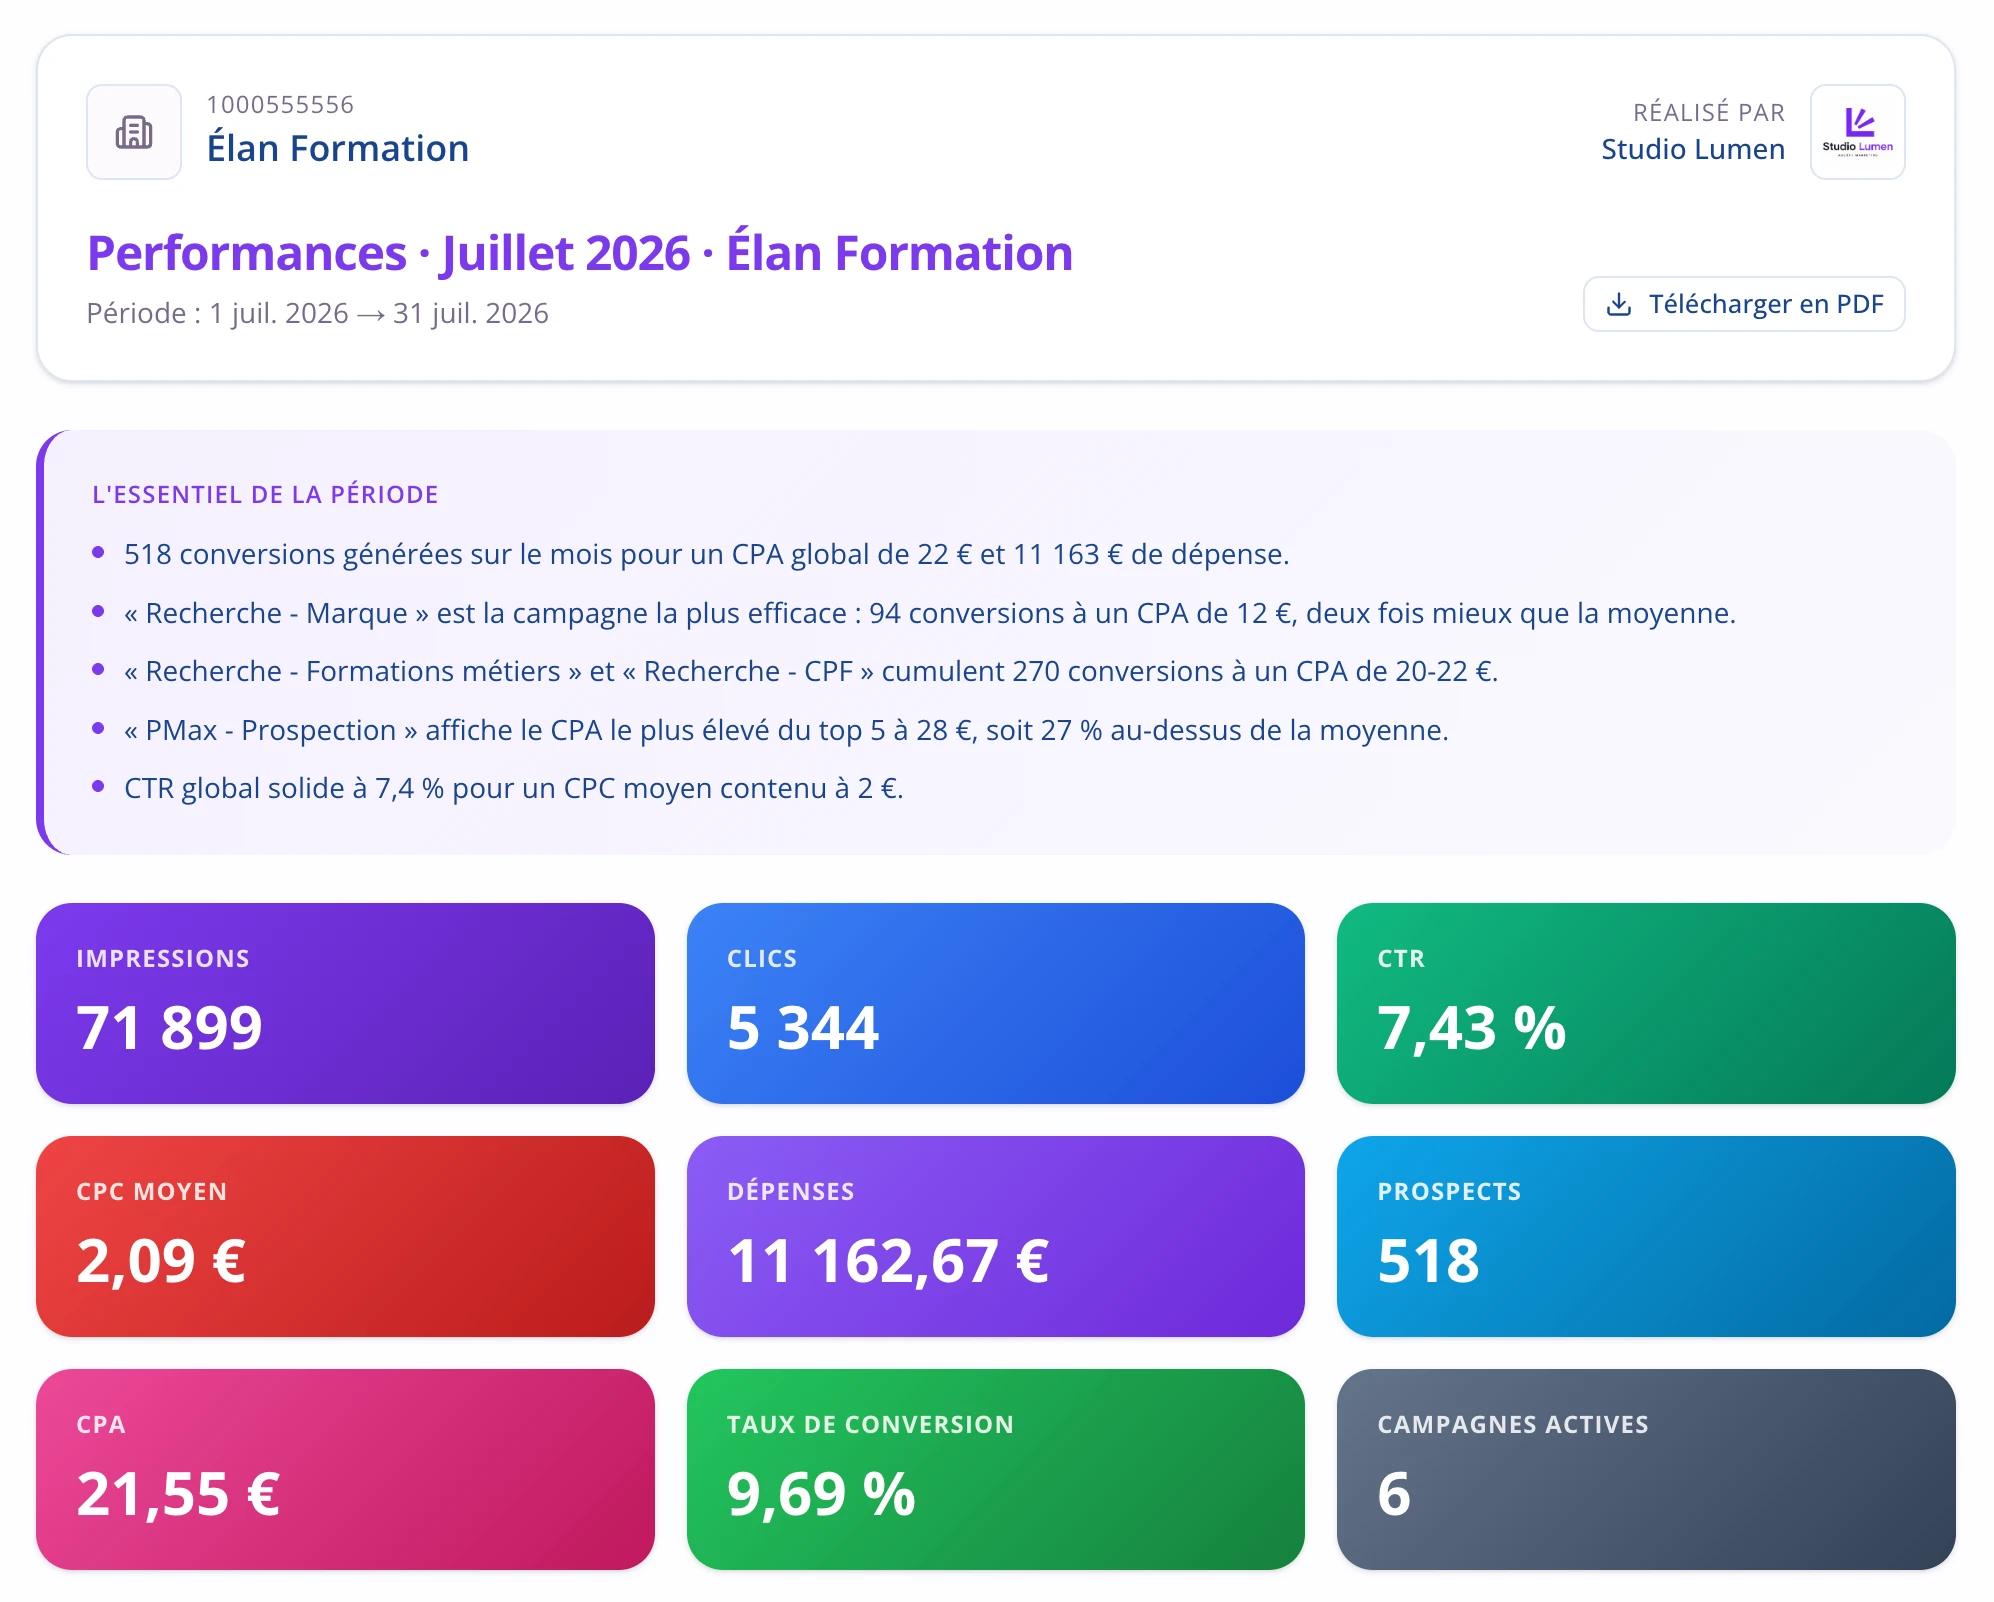This screenshot has width=1994, height=1602.
Task: Click the Recherche - Marque campaign bullet
Action: [929, 613]
